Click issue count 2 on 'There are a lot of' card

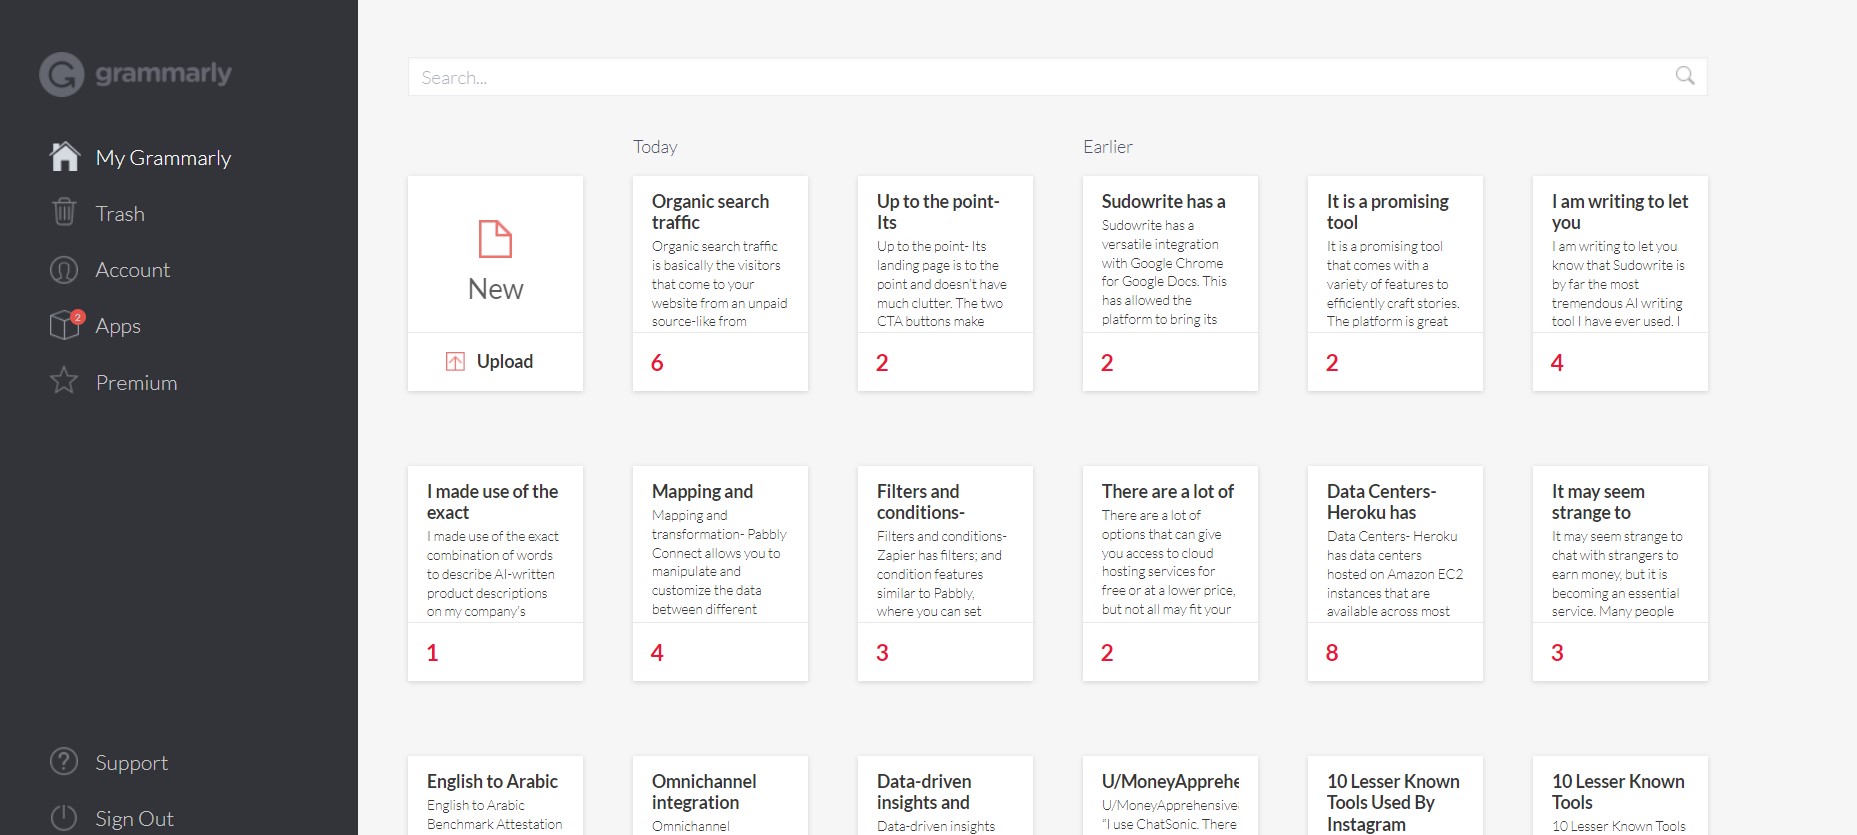[x=1107, y=653]
